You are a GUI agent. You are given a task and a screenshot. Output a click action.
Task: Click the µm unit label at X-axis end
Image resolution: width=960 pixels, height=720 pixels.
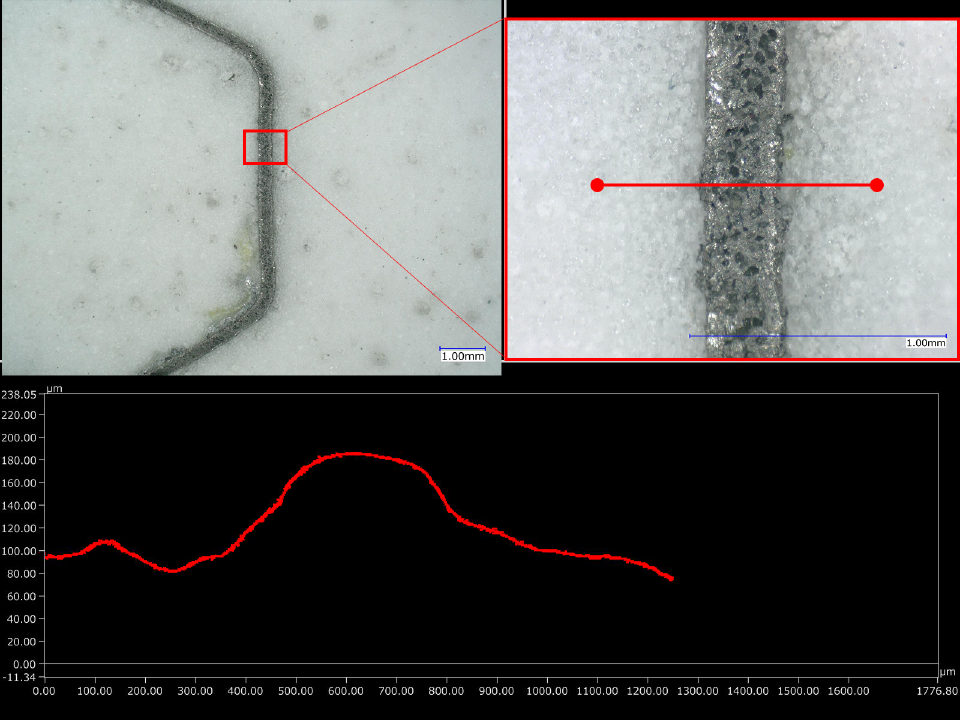(947, 671)
